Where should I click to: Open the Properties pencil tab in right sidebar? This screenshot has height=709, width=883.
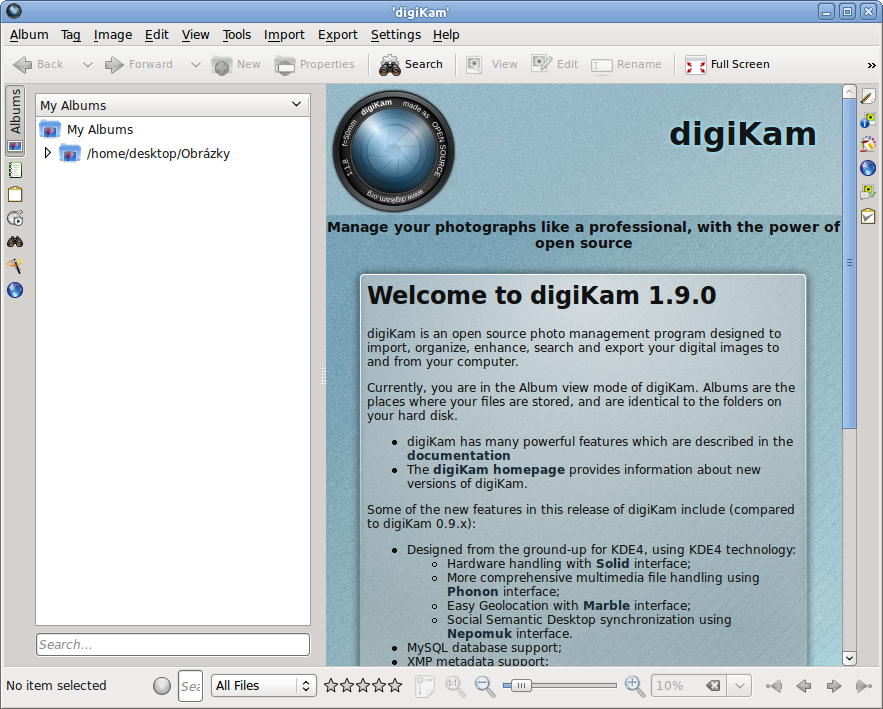(868, 97)
